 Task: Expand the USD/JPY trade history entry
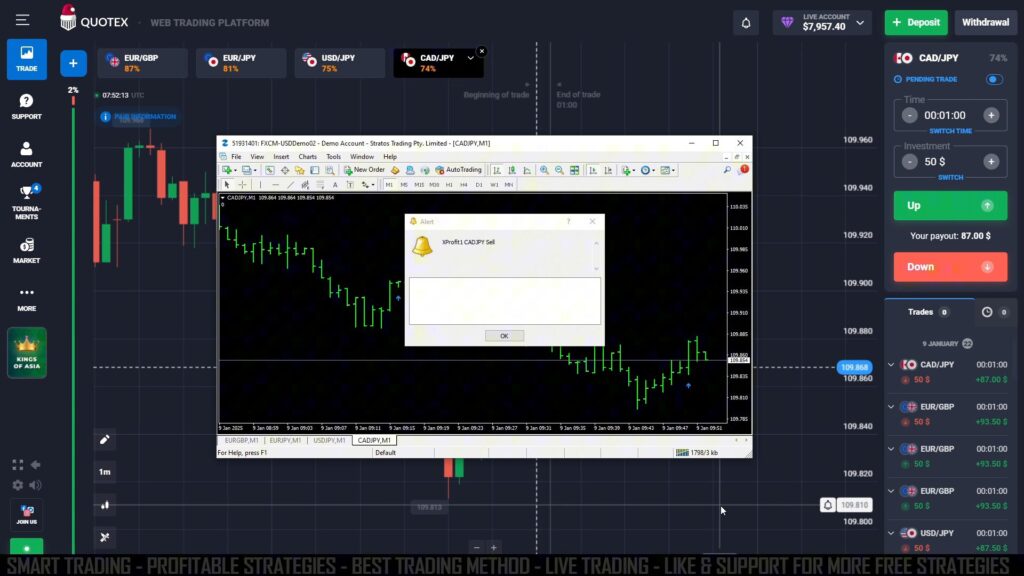click(x=891, y=533)
